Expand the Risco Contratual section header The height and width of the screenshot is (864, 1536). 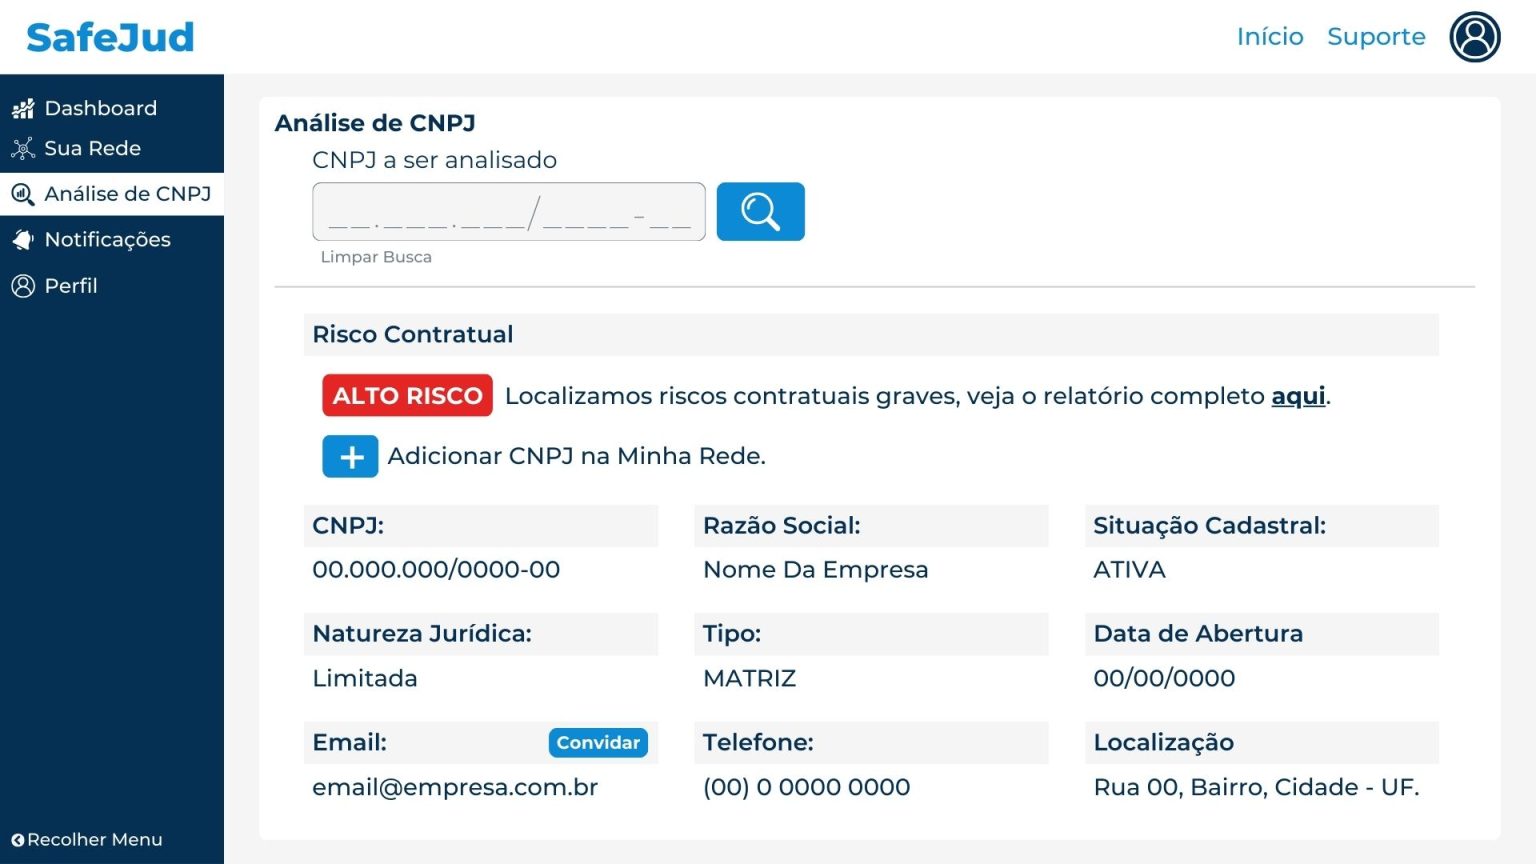tap(412, 334)
